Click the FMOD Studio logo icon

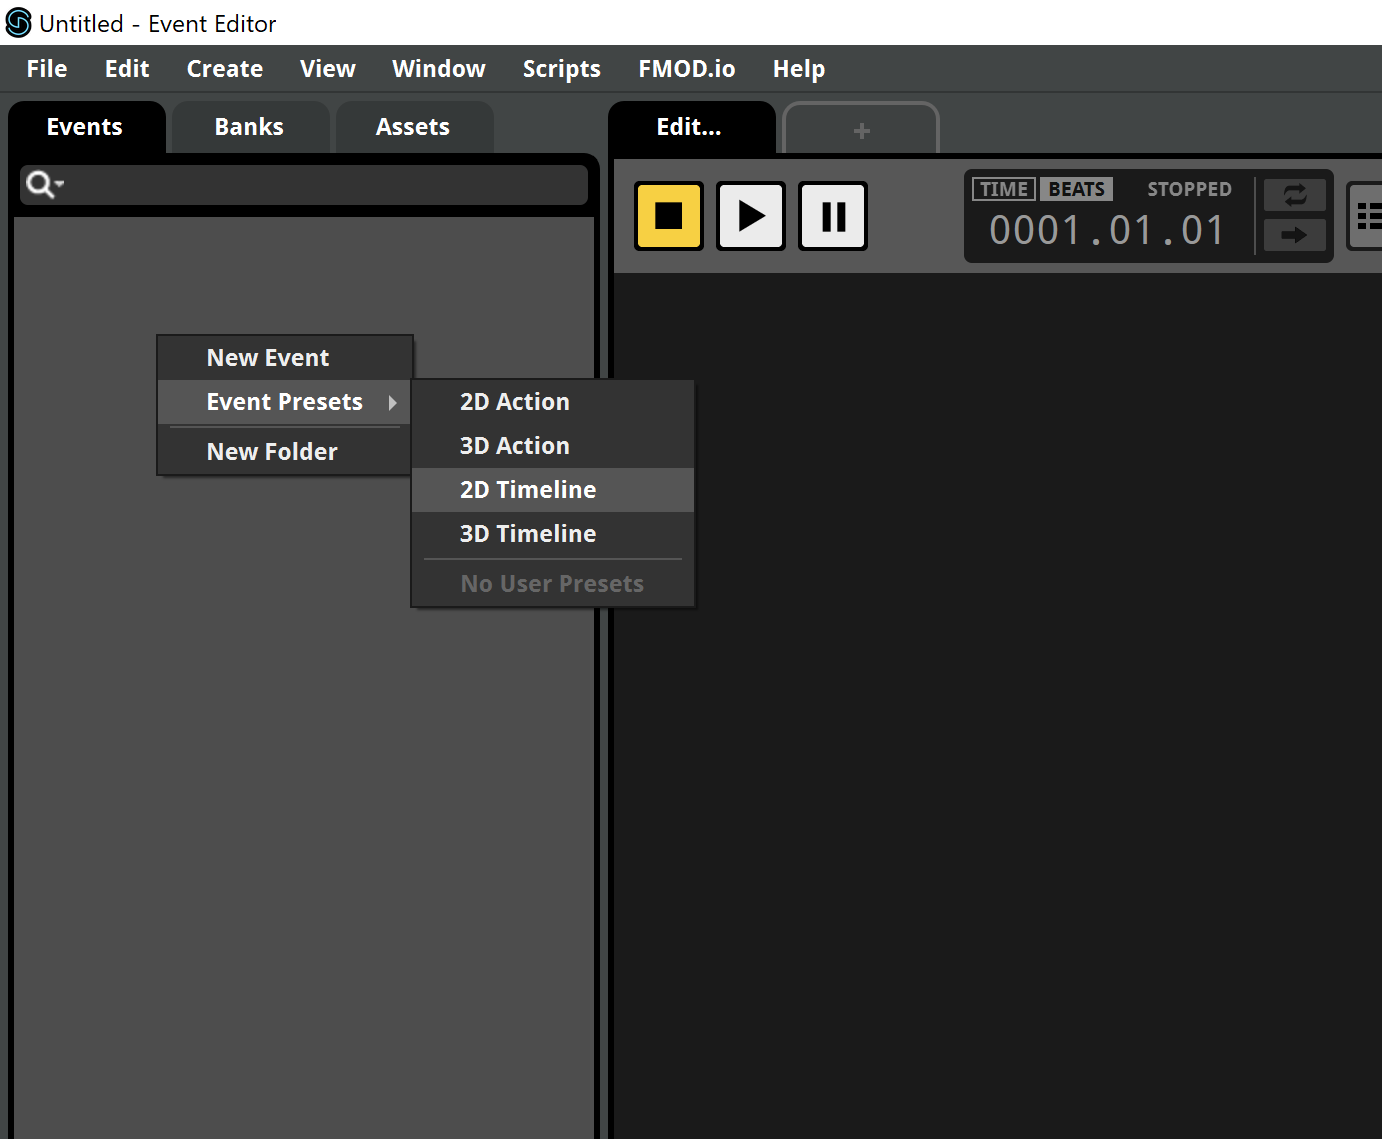point(18,22)
